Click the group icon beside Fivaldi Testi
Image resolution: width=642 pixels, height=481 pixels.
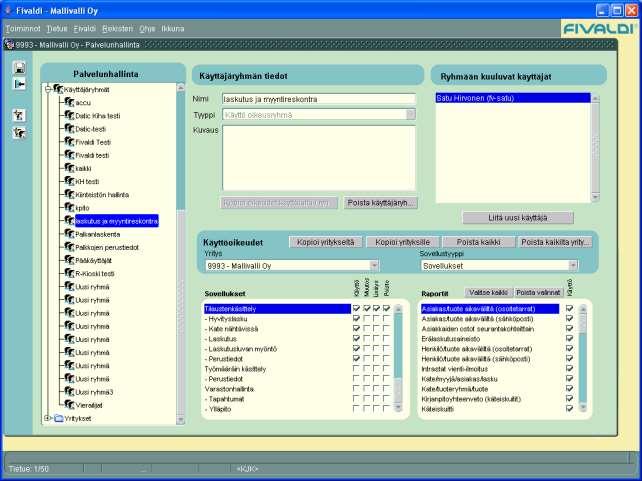pos(69,142)
